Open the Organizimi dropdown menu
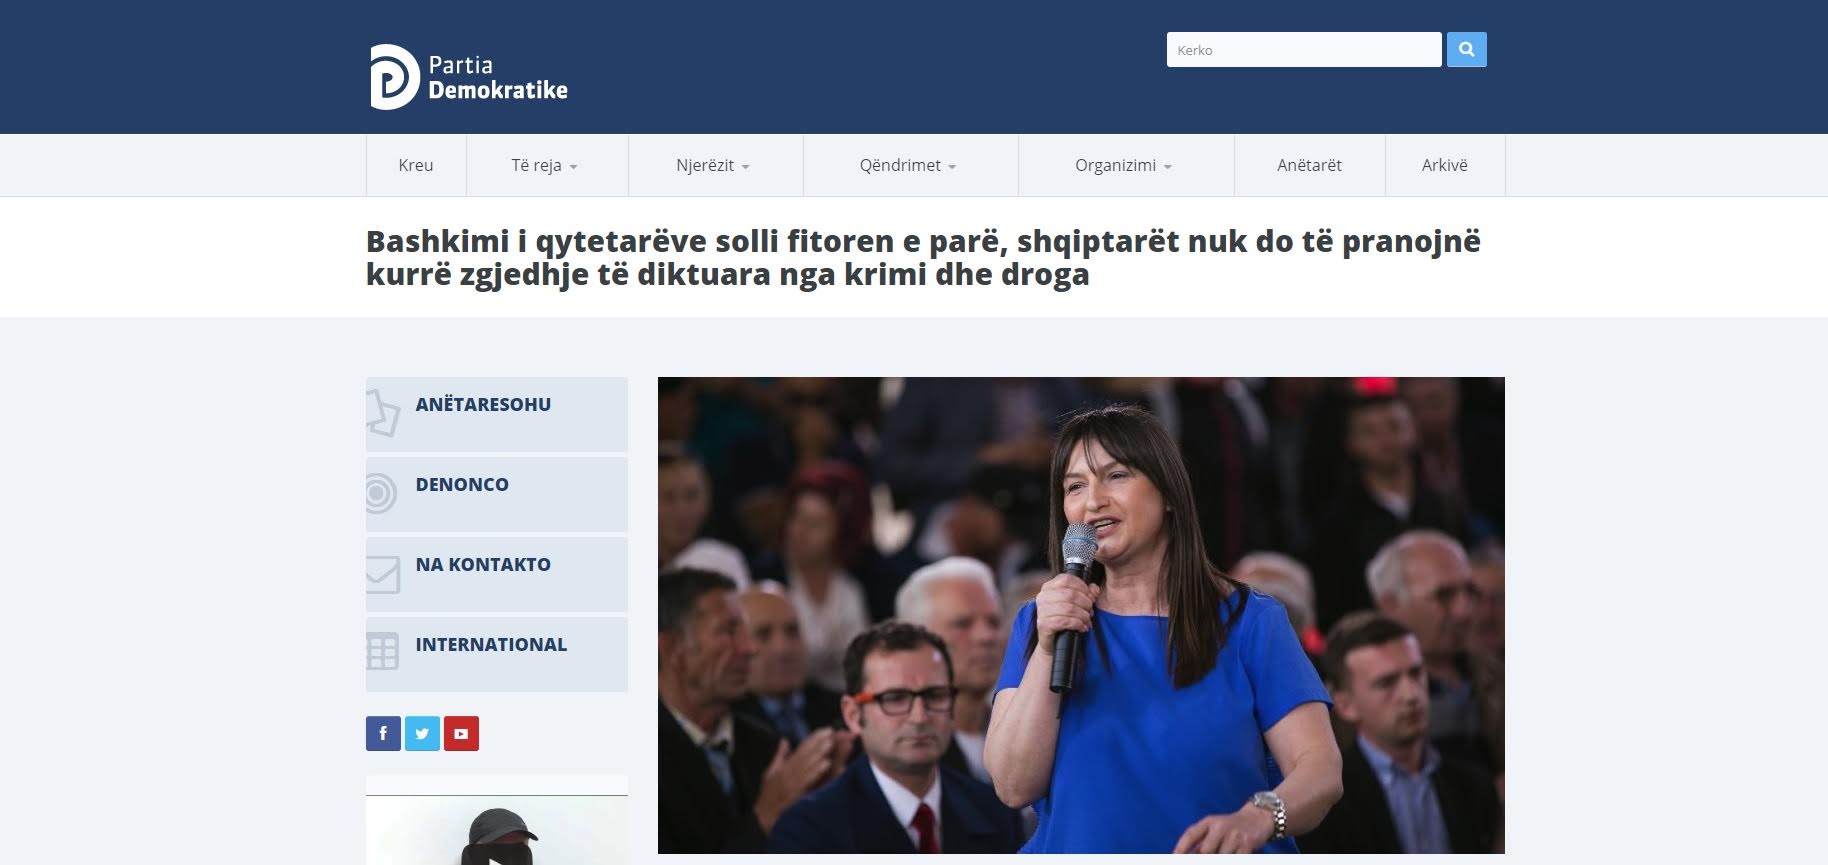Viewport: 1828px width, 865px height. click(1123, 165)
